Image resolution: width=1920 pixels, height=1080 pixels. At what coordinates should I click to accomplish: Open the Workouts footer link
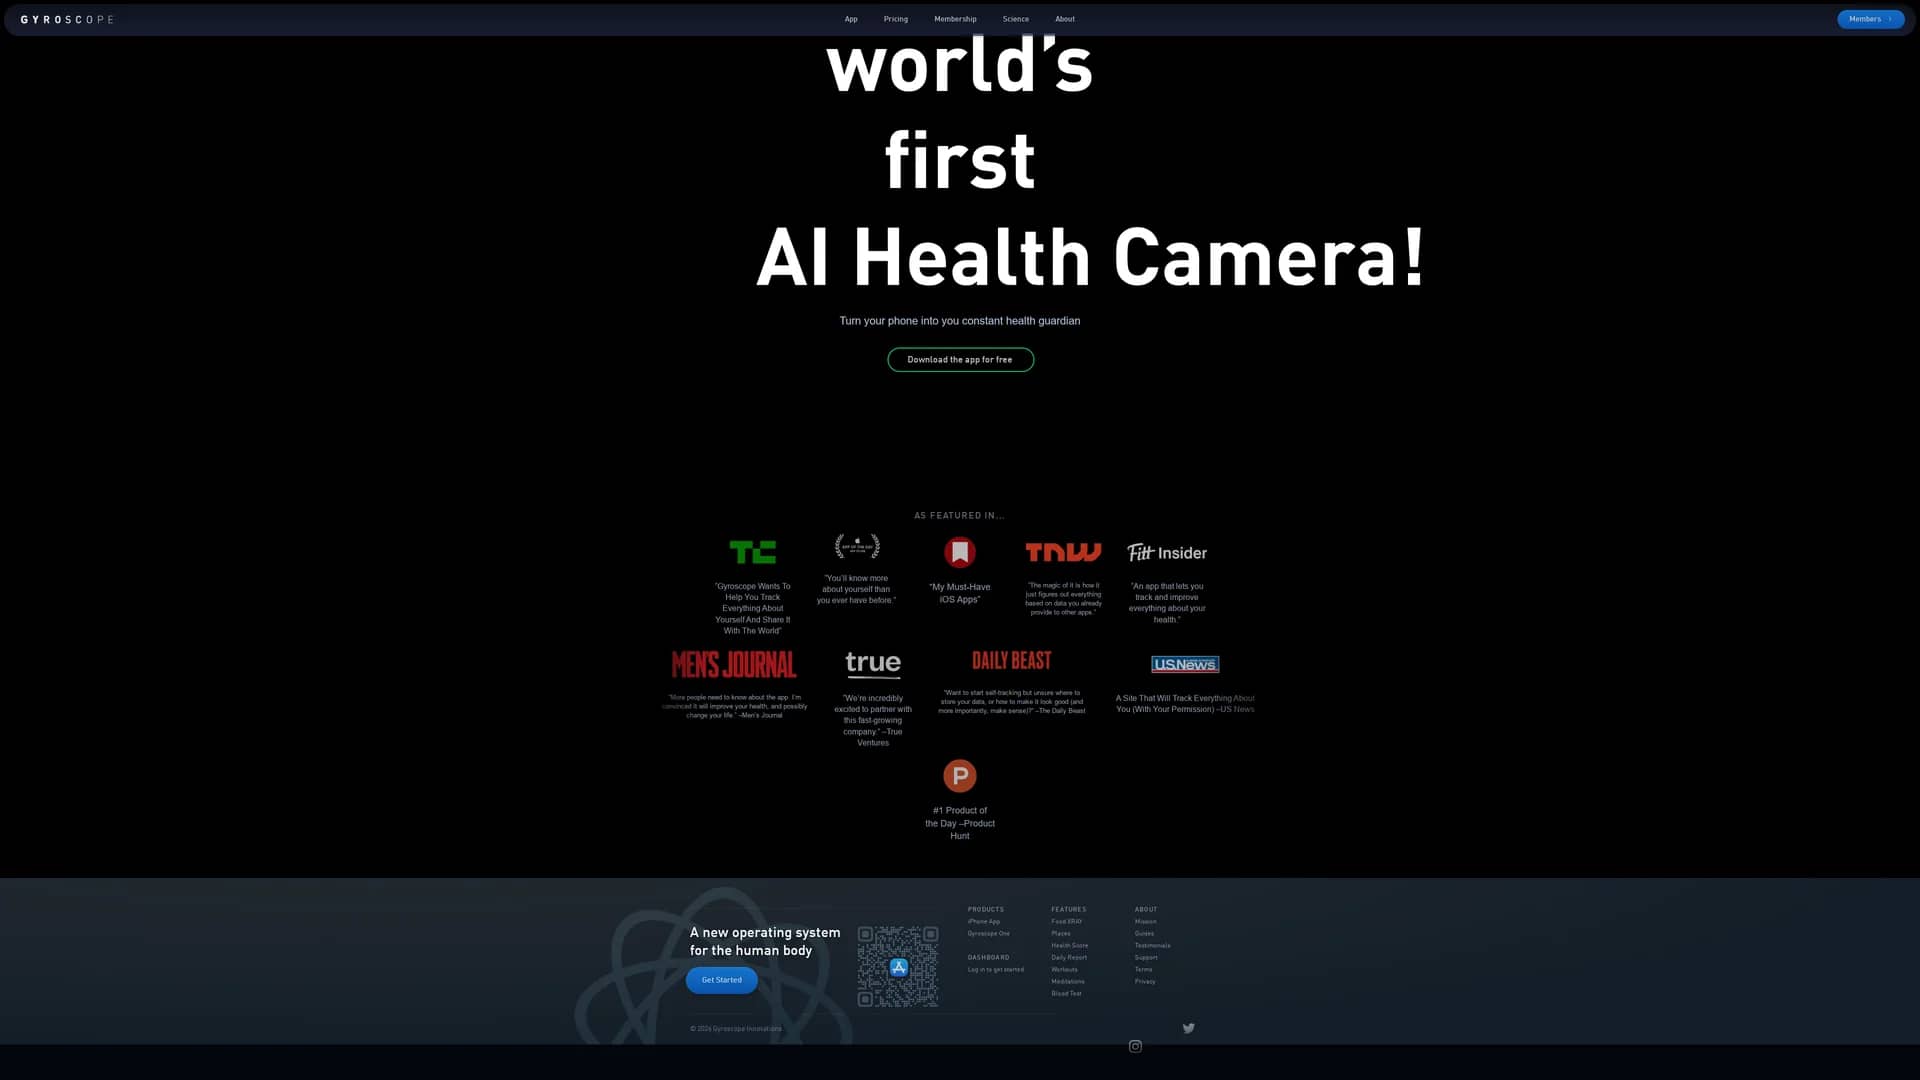pyautogui.click(x=1065, y=970)
